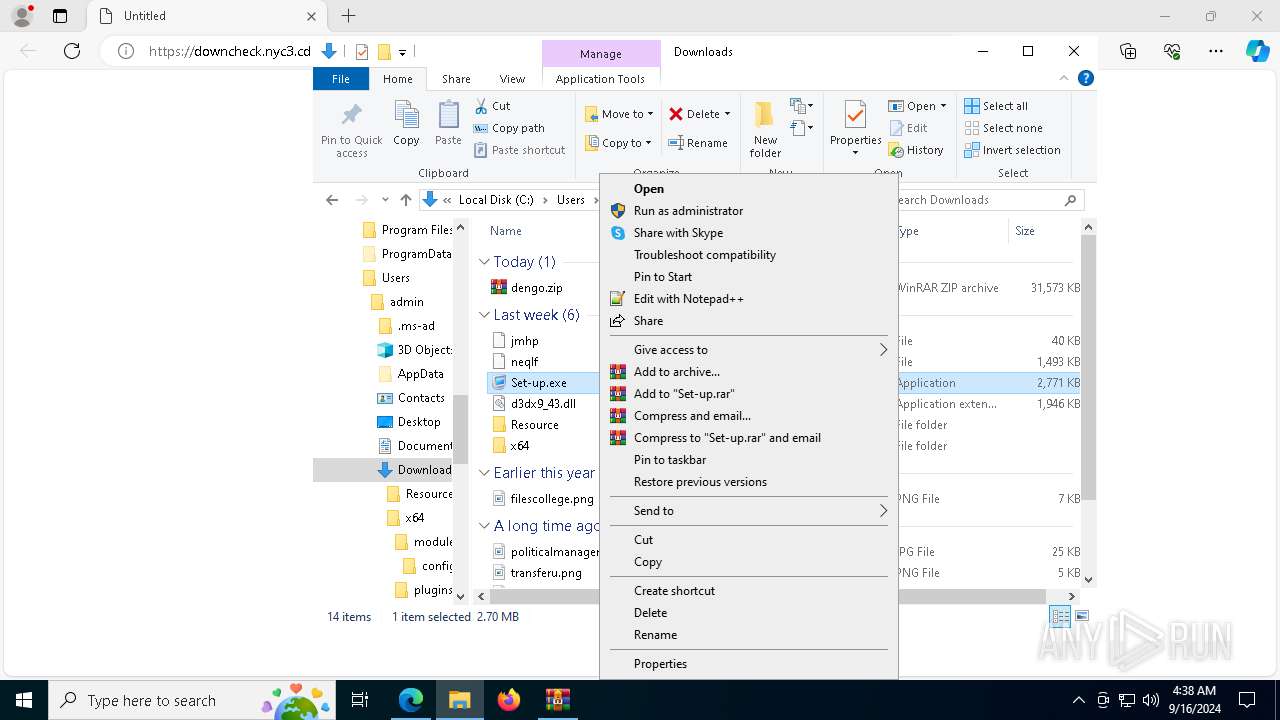Image resolution: width=1280 pixels, height=720 pixels.
Task: Switch to the large icons view
Action: click(1081, 617)
